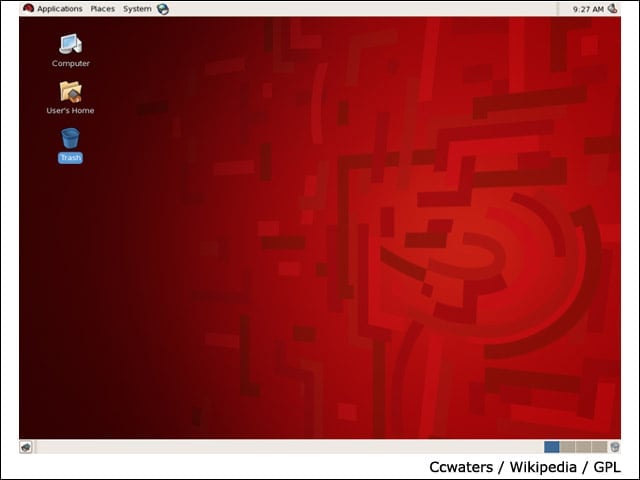Switch to the fourth workspace

click(x=599, y=447)
